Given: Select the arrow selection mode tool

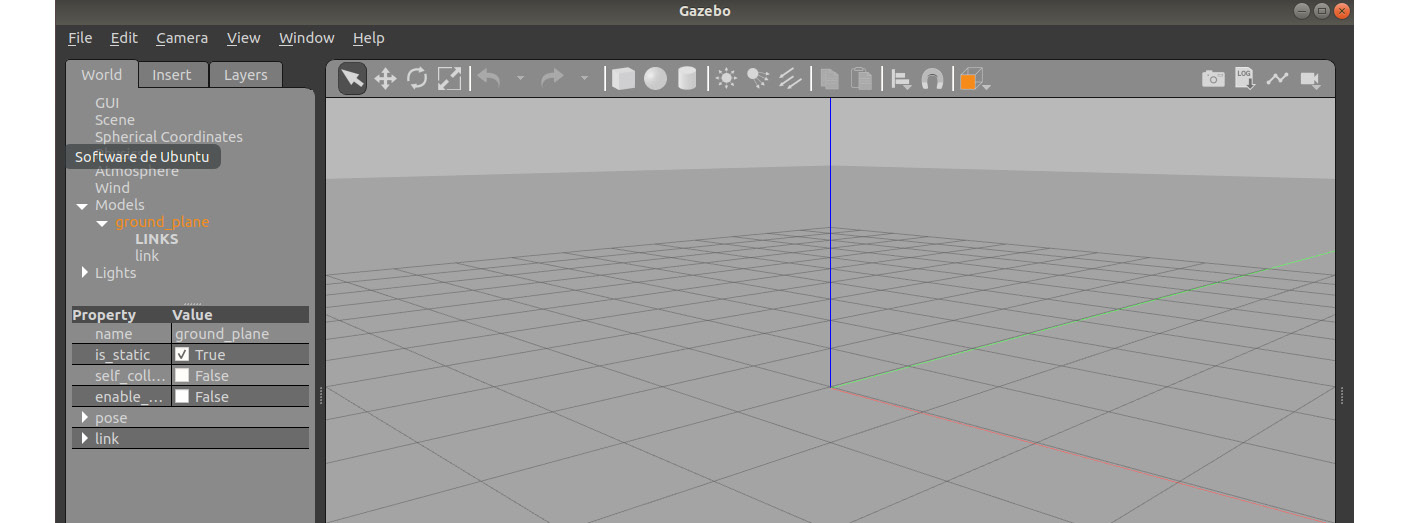Looking at the screenshot, I should click(x=352, y=78).
